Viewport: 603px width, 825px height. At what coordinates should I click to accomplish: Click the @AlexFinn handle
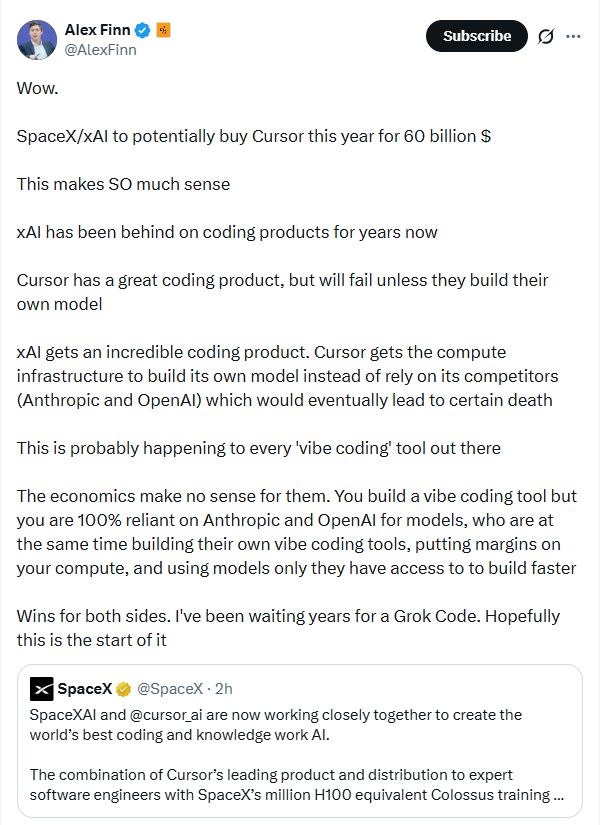pyautogui.click(x=100, y=50)
